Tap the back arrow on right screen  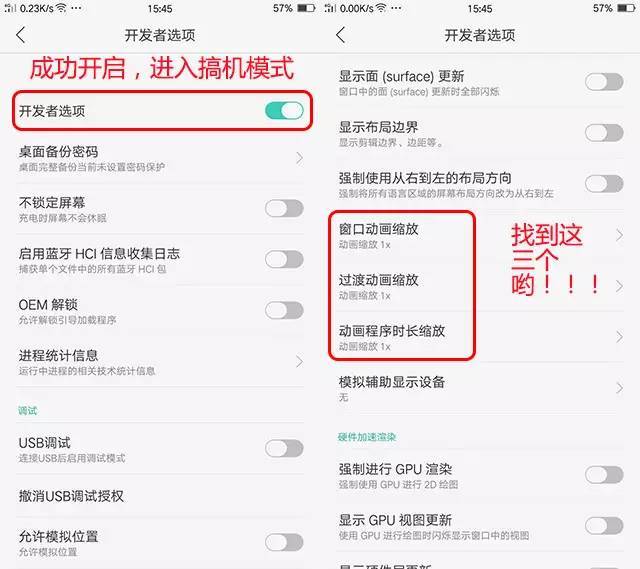340,35
